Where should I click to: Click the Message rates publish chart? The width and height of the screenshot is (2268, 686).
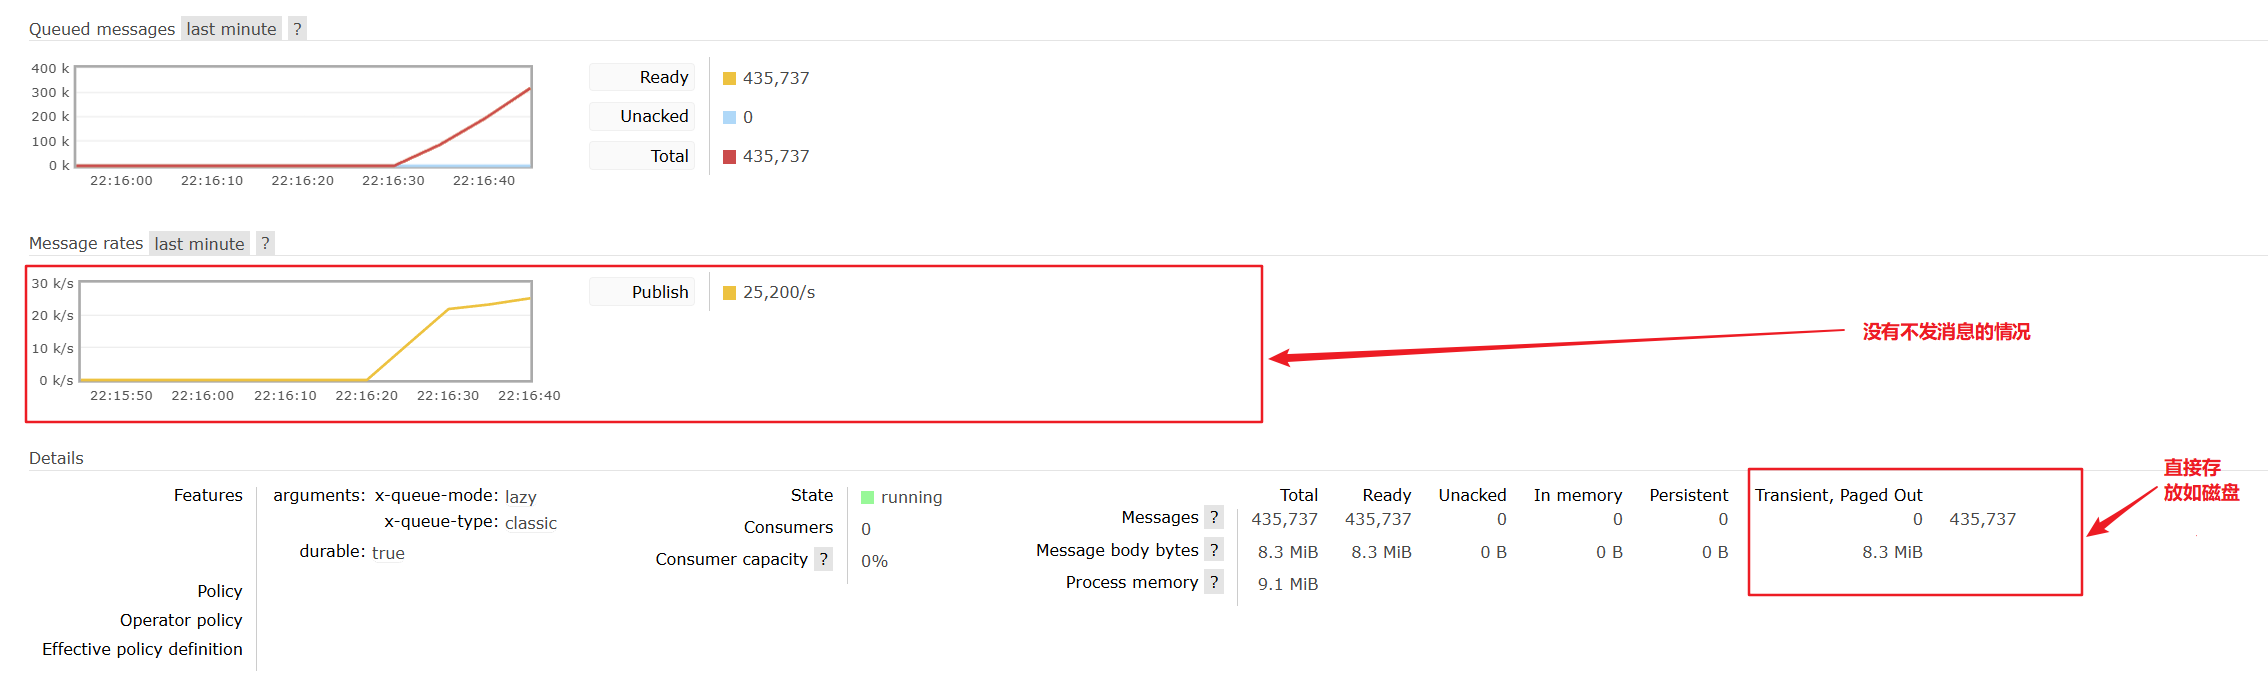[305, 330]
